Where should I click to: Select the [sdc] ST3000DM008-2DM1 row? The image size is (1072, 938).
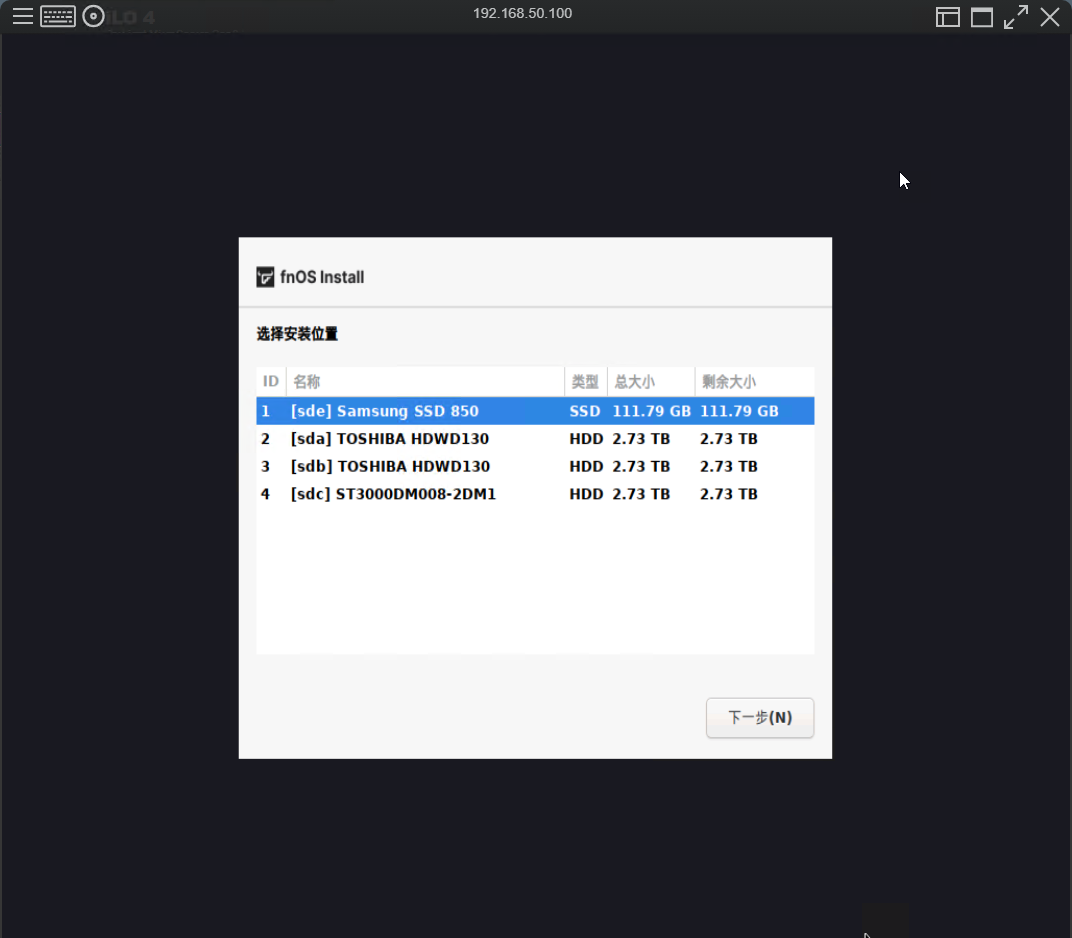(x=535, y=494)
